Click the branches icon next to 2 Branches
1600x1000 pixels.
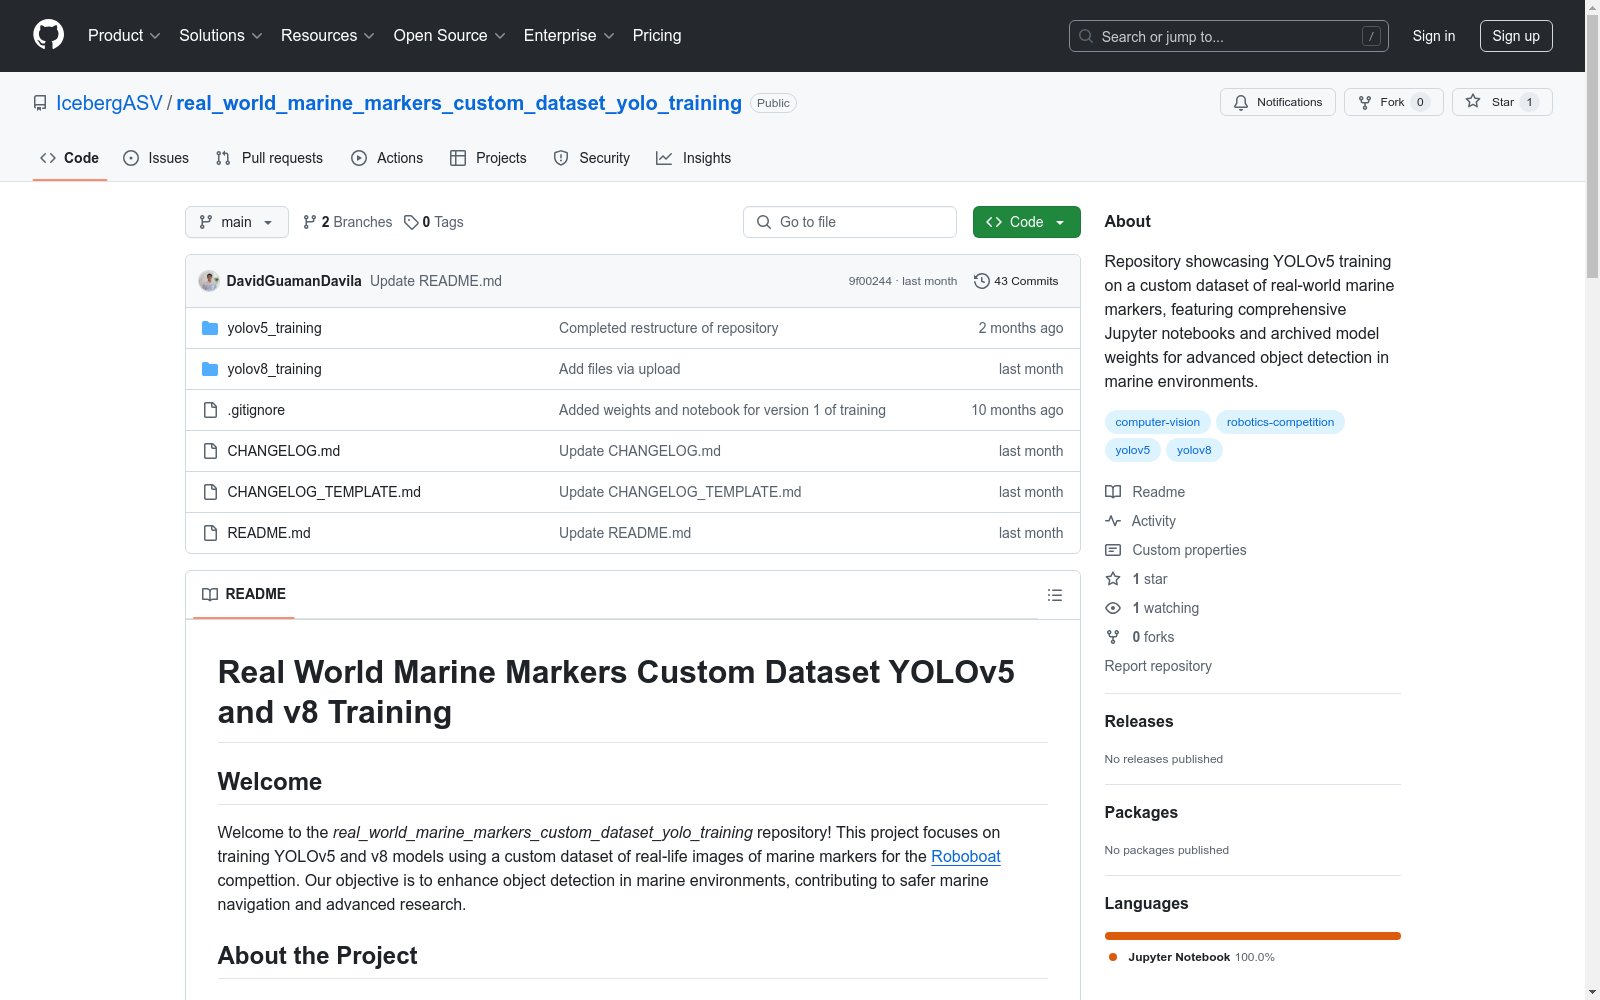(x=310, y=222)
